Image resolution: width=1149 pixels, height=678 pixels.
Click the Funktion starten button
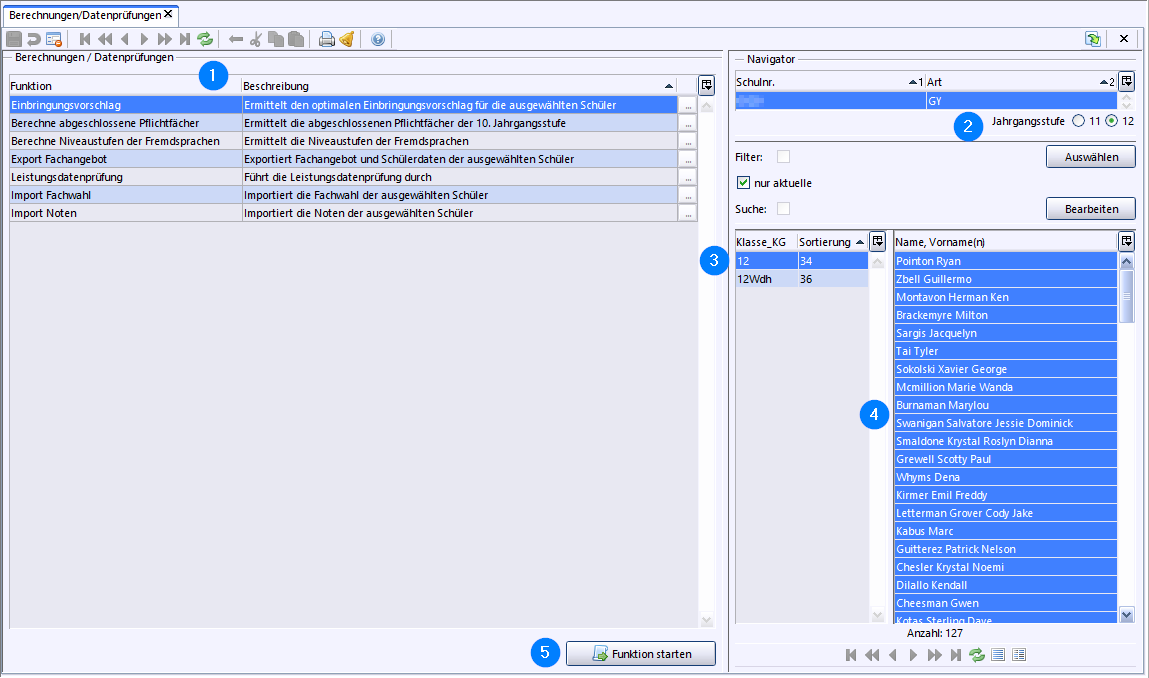(640, 654)
